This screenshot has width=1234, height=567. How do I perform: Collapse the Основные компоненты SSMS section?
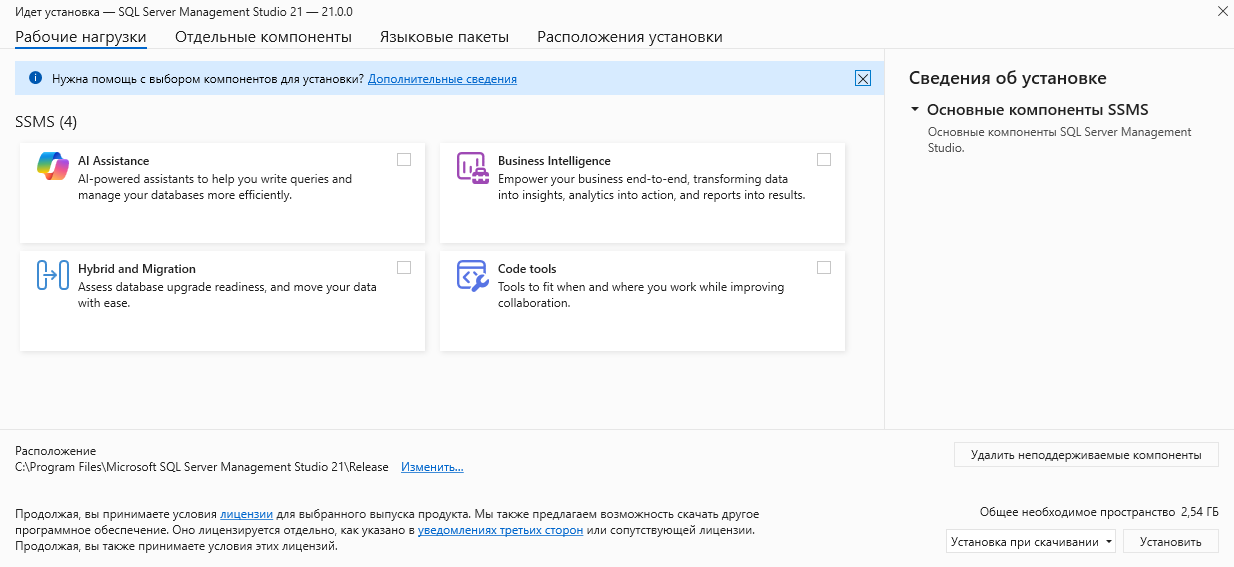pyautogui.click(x=915, y=110)
